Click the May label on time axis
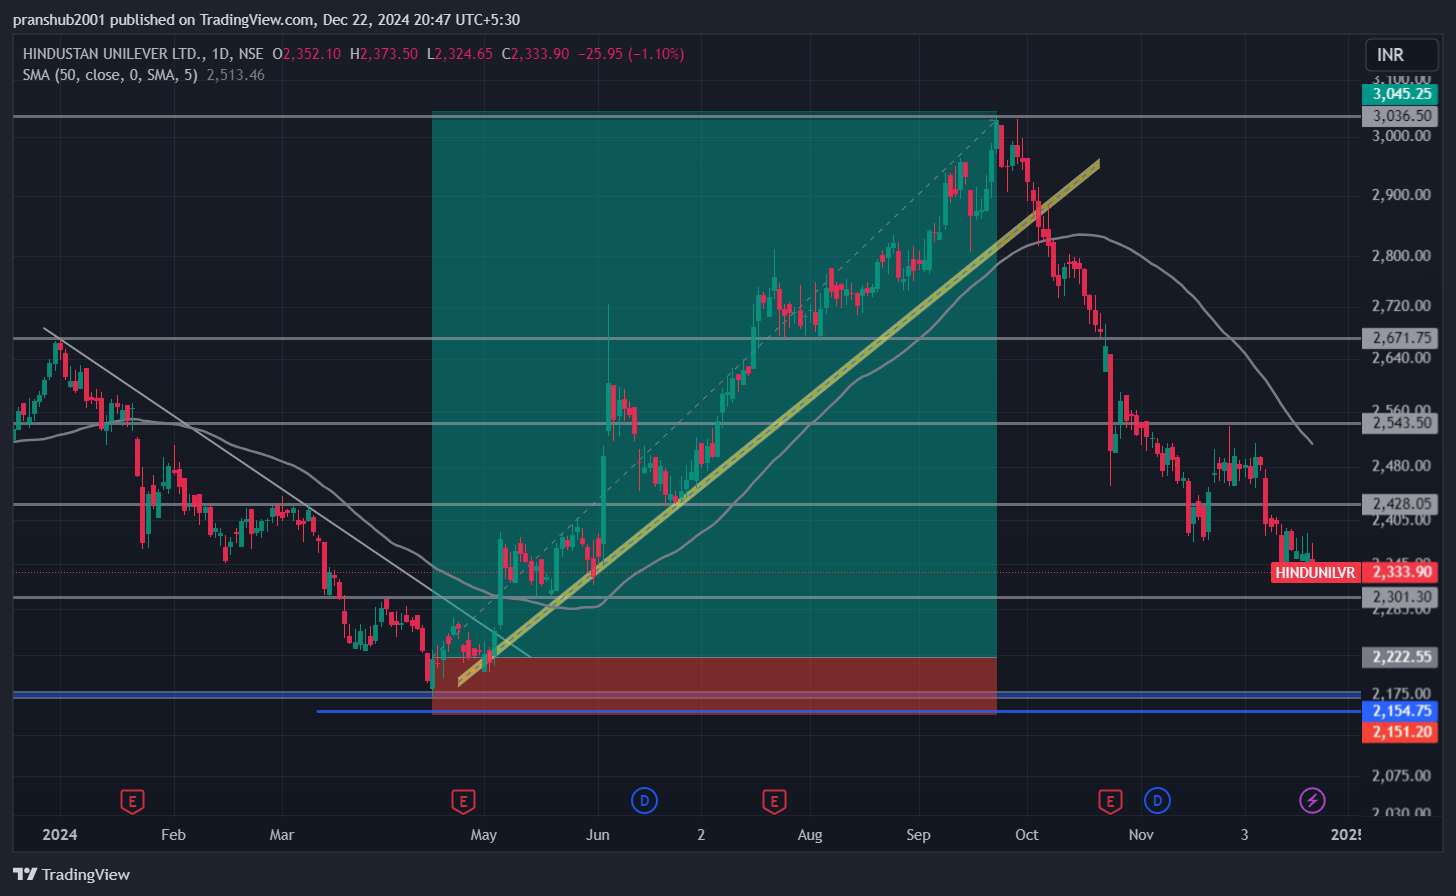The image size is (1456, 896). (x=484, y=835)
